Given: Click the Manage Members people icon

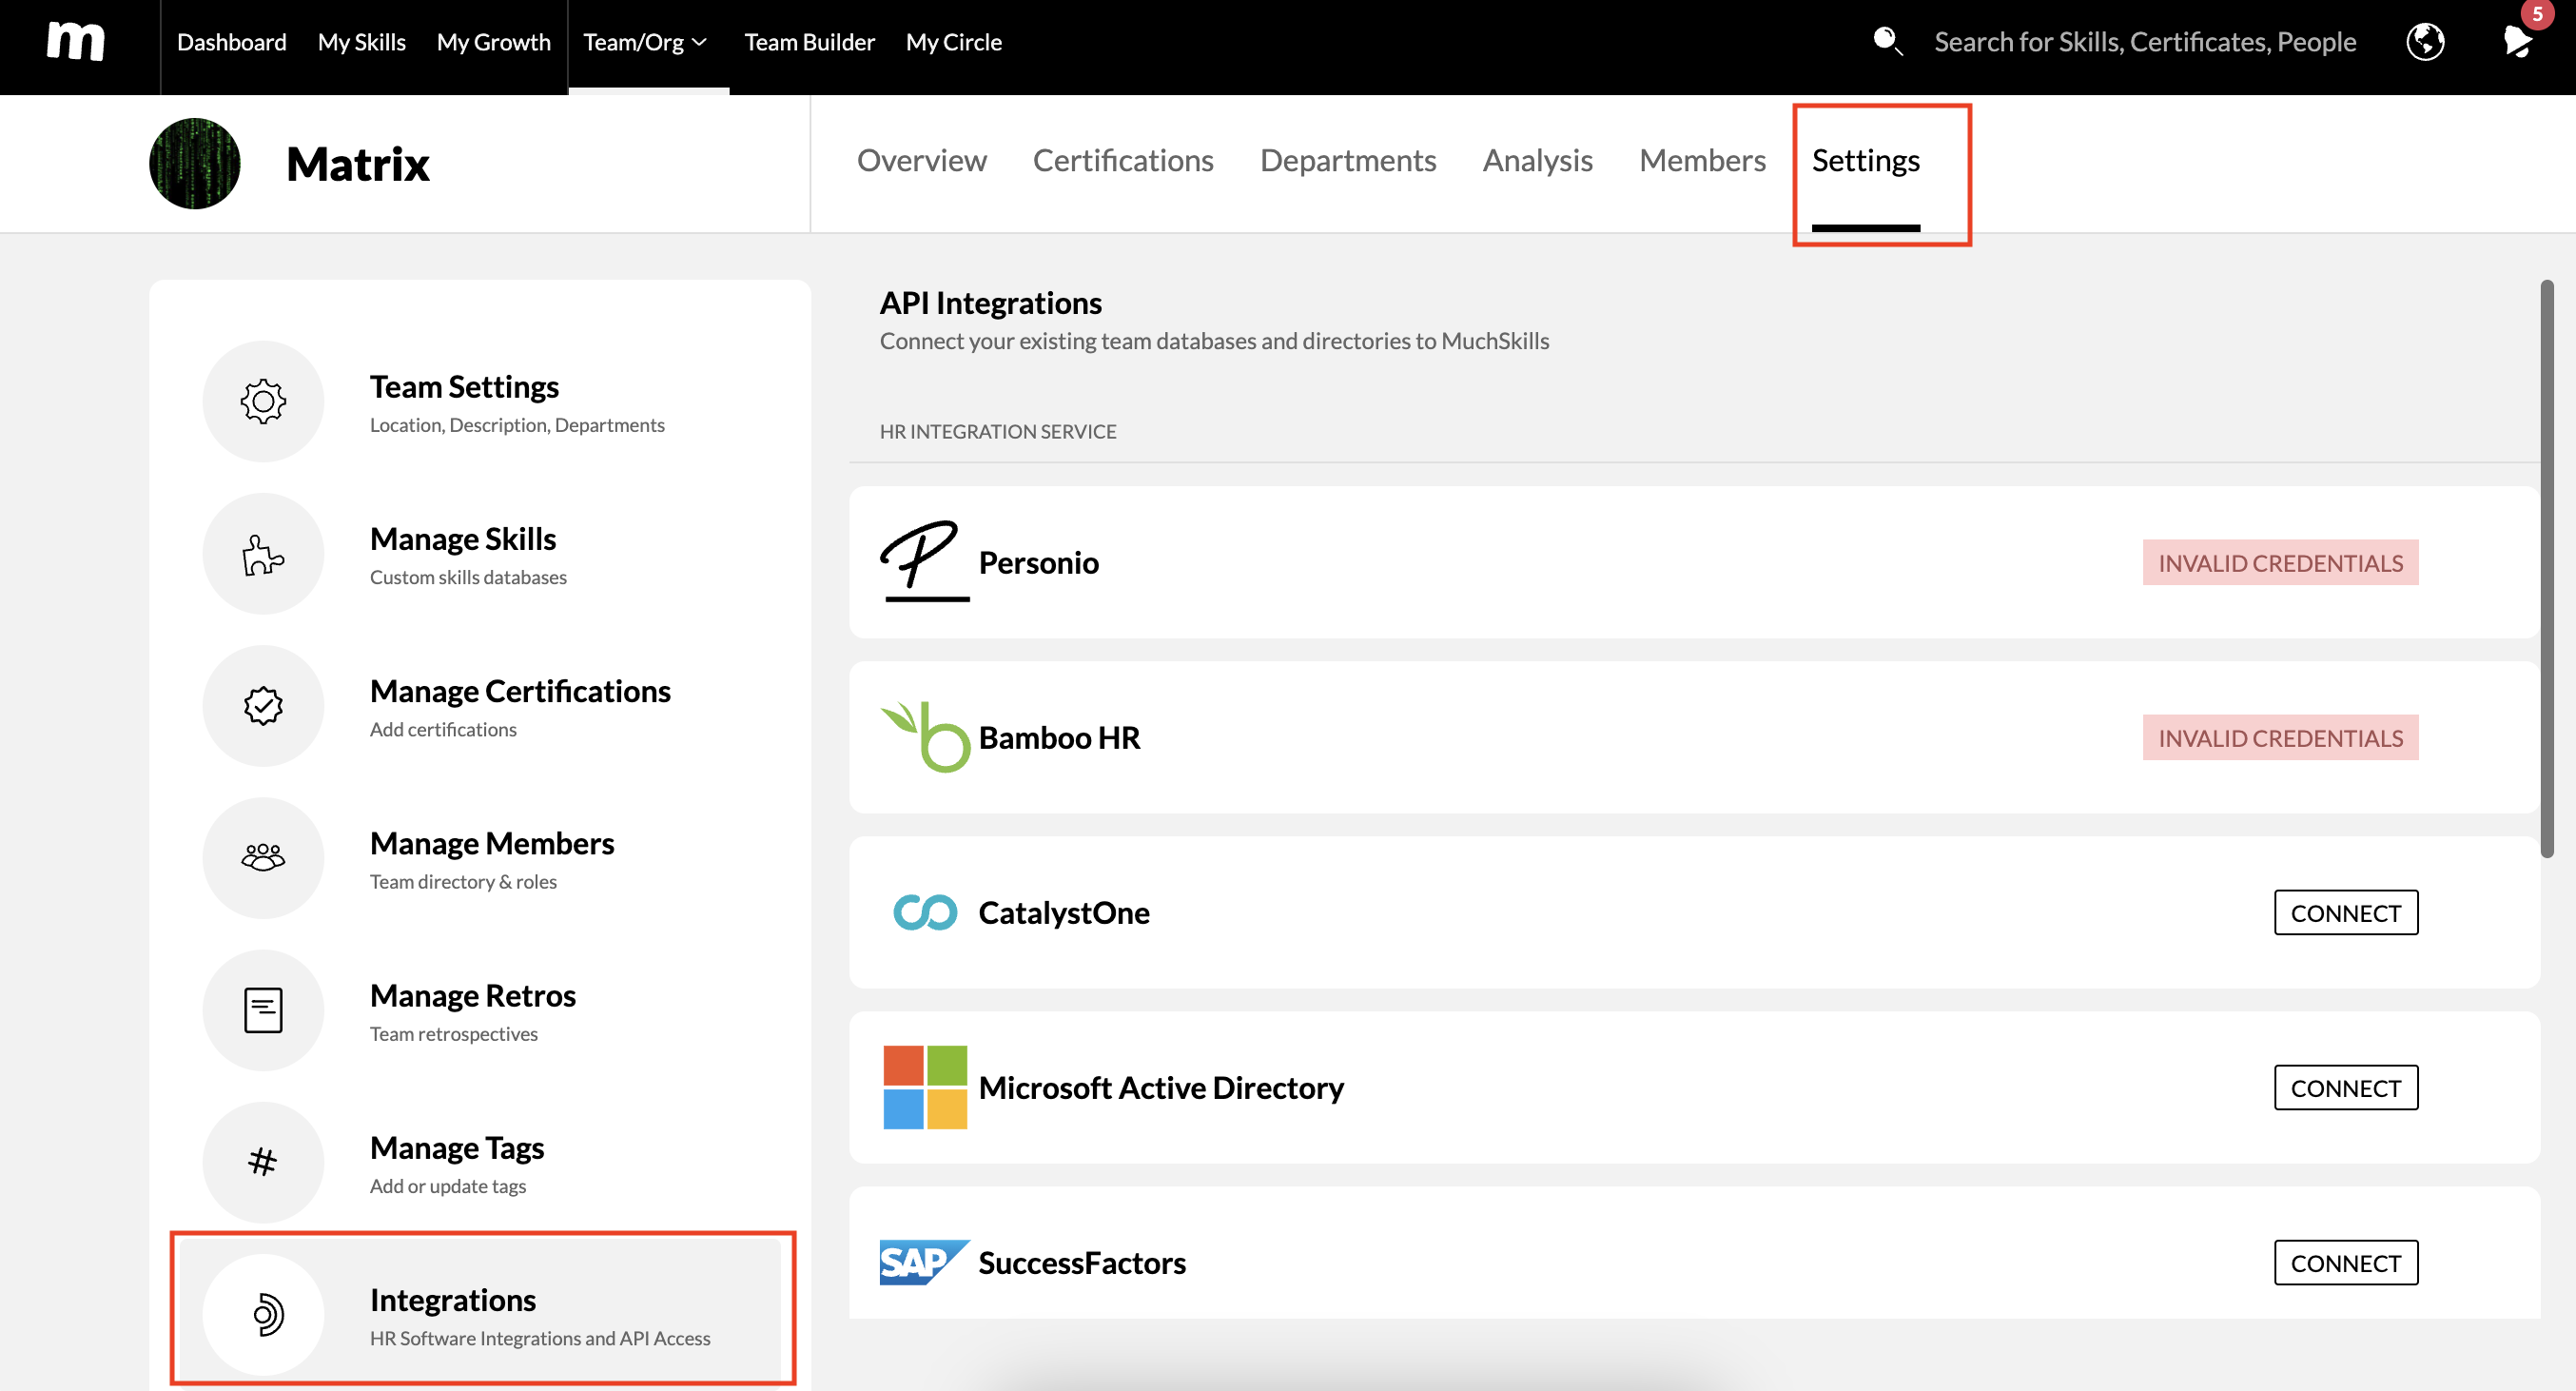Looking at the screenshot, I should click(263, 858).
